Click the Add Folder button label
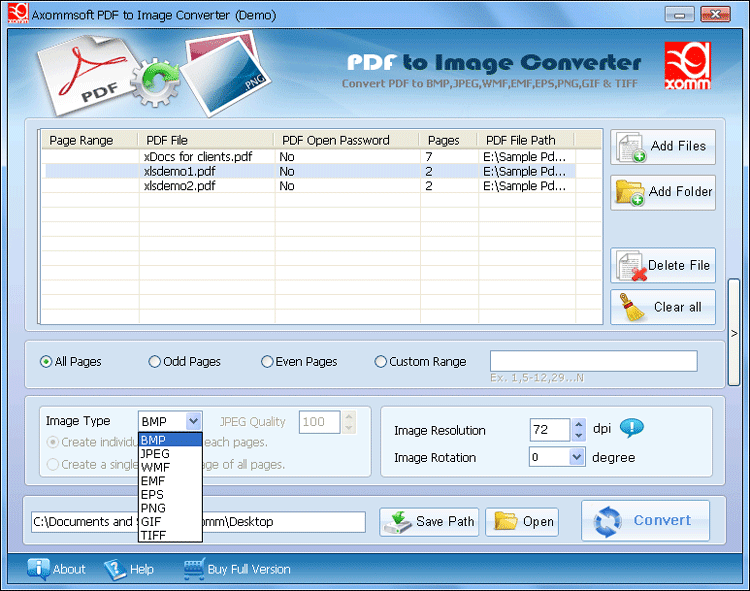Viewport: 750px width, 591px height. point(680,191)
